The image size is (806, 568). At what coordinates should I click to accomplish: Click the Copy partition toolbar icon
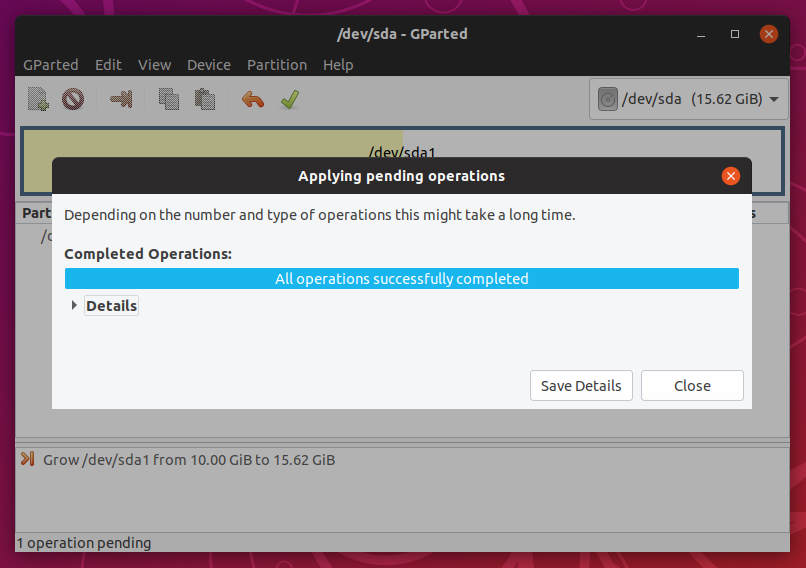click(x=169, y=99)
